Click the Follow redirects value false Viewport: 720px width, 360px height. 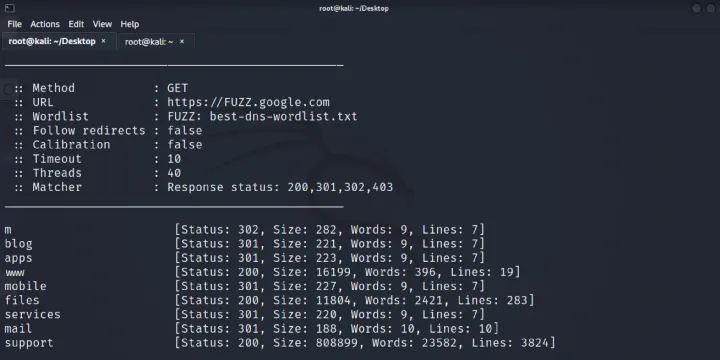point(185,130)
